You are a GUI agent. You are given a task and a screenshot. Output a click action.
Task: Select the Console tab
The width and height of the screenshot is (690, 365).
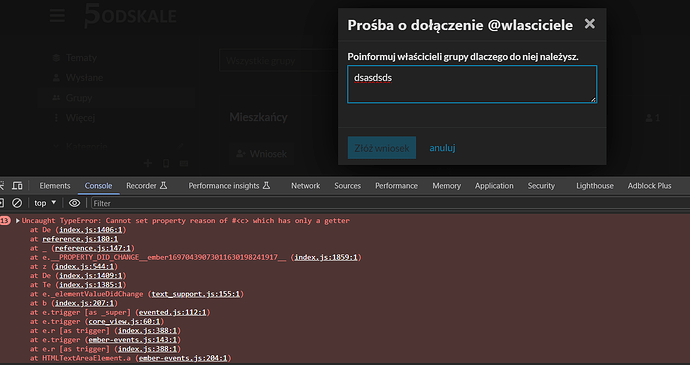pos(98,186)
